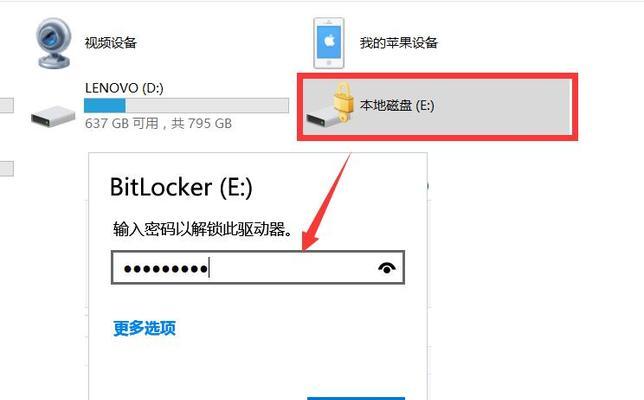644x400 pixels.
Task: Click the BitLocker (E:) dialog title
Action: coord(181,187)
